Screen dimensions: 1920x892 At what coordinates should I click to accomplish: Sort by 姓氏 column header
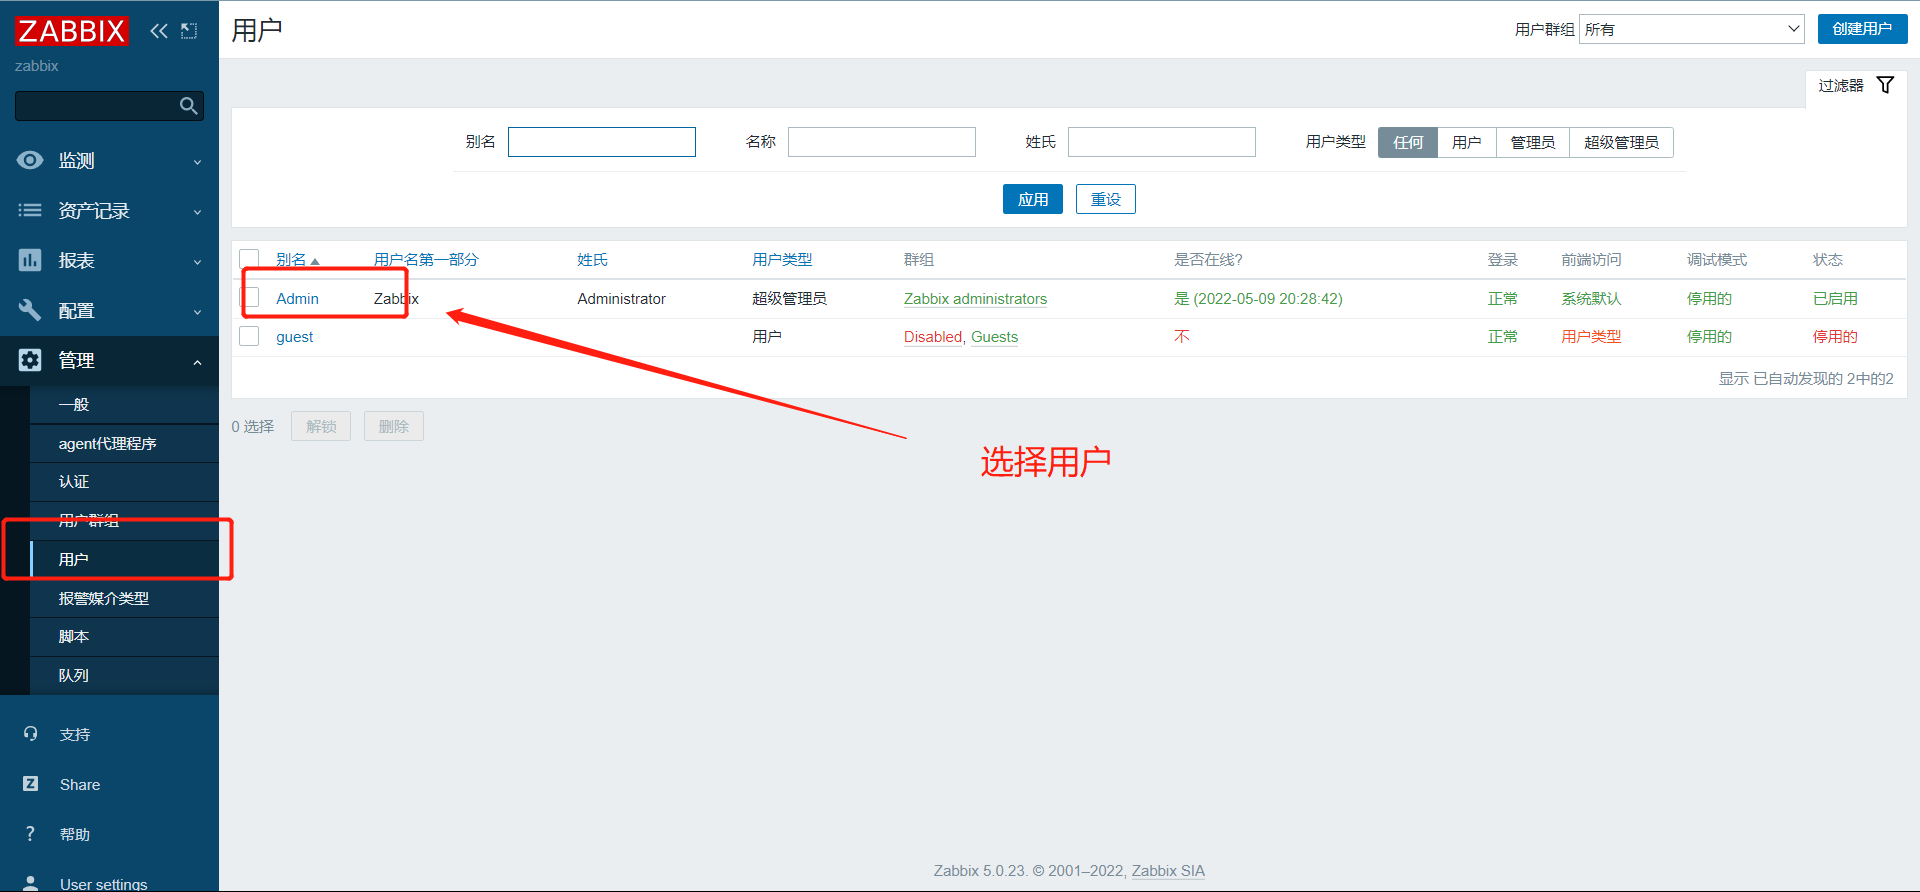tap(592, 259)
